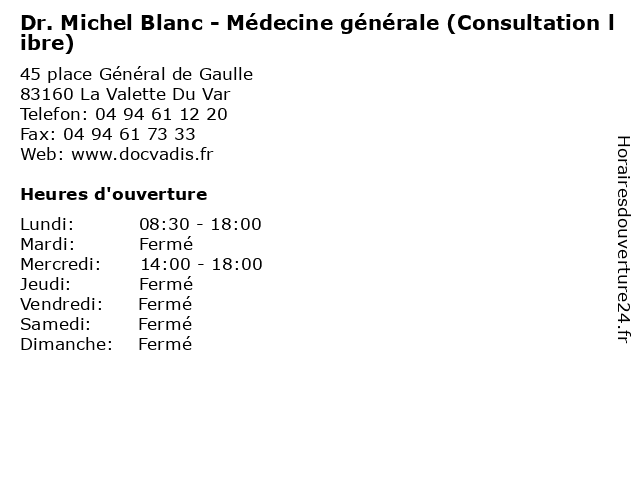Click the Dr. Michel Blanc title heading
Viewport: 640px width, 480px height.
[317, 33]
